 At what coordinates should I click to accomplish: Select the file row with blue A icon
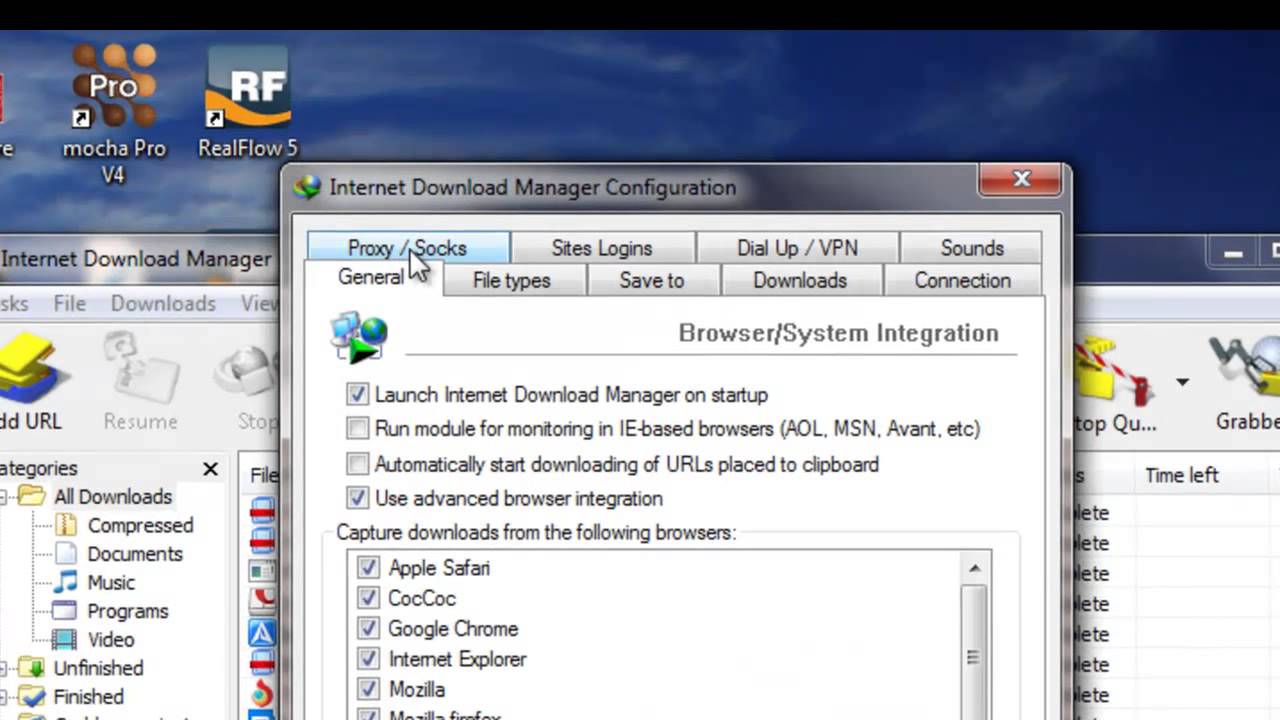pyautogui.click(x=261, y=633)
